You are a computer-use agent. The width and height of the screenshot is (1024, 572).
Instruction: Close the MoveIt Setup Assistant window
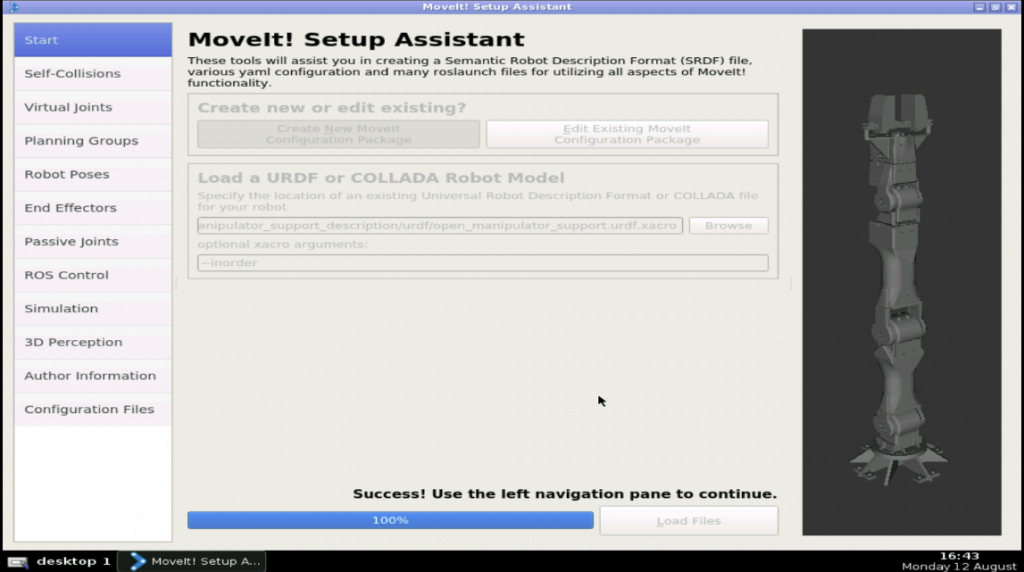1011,7
